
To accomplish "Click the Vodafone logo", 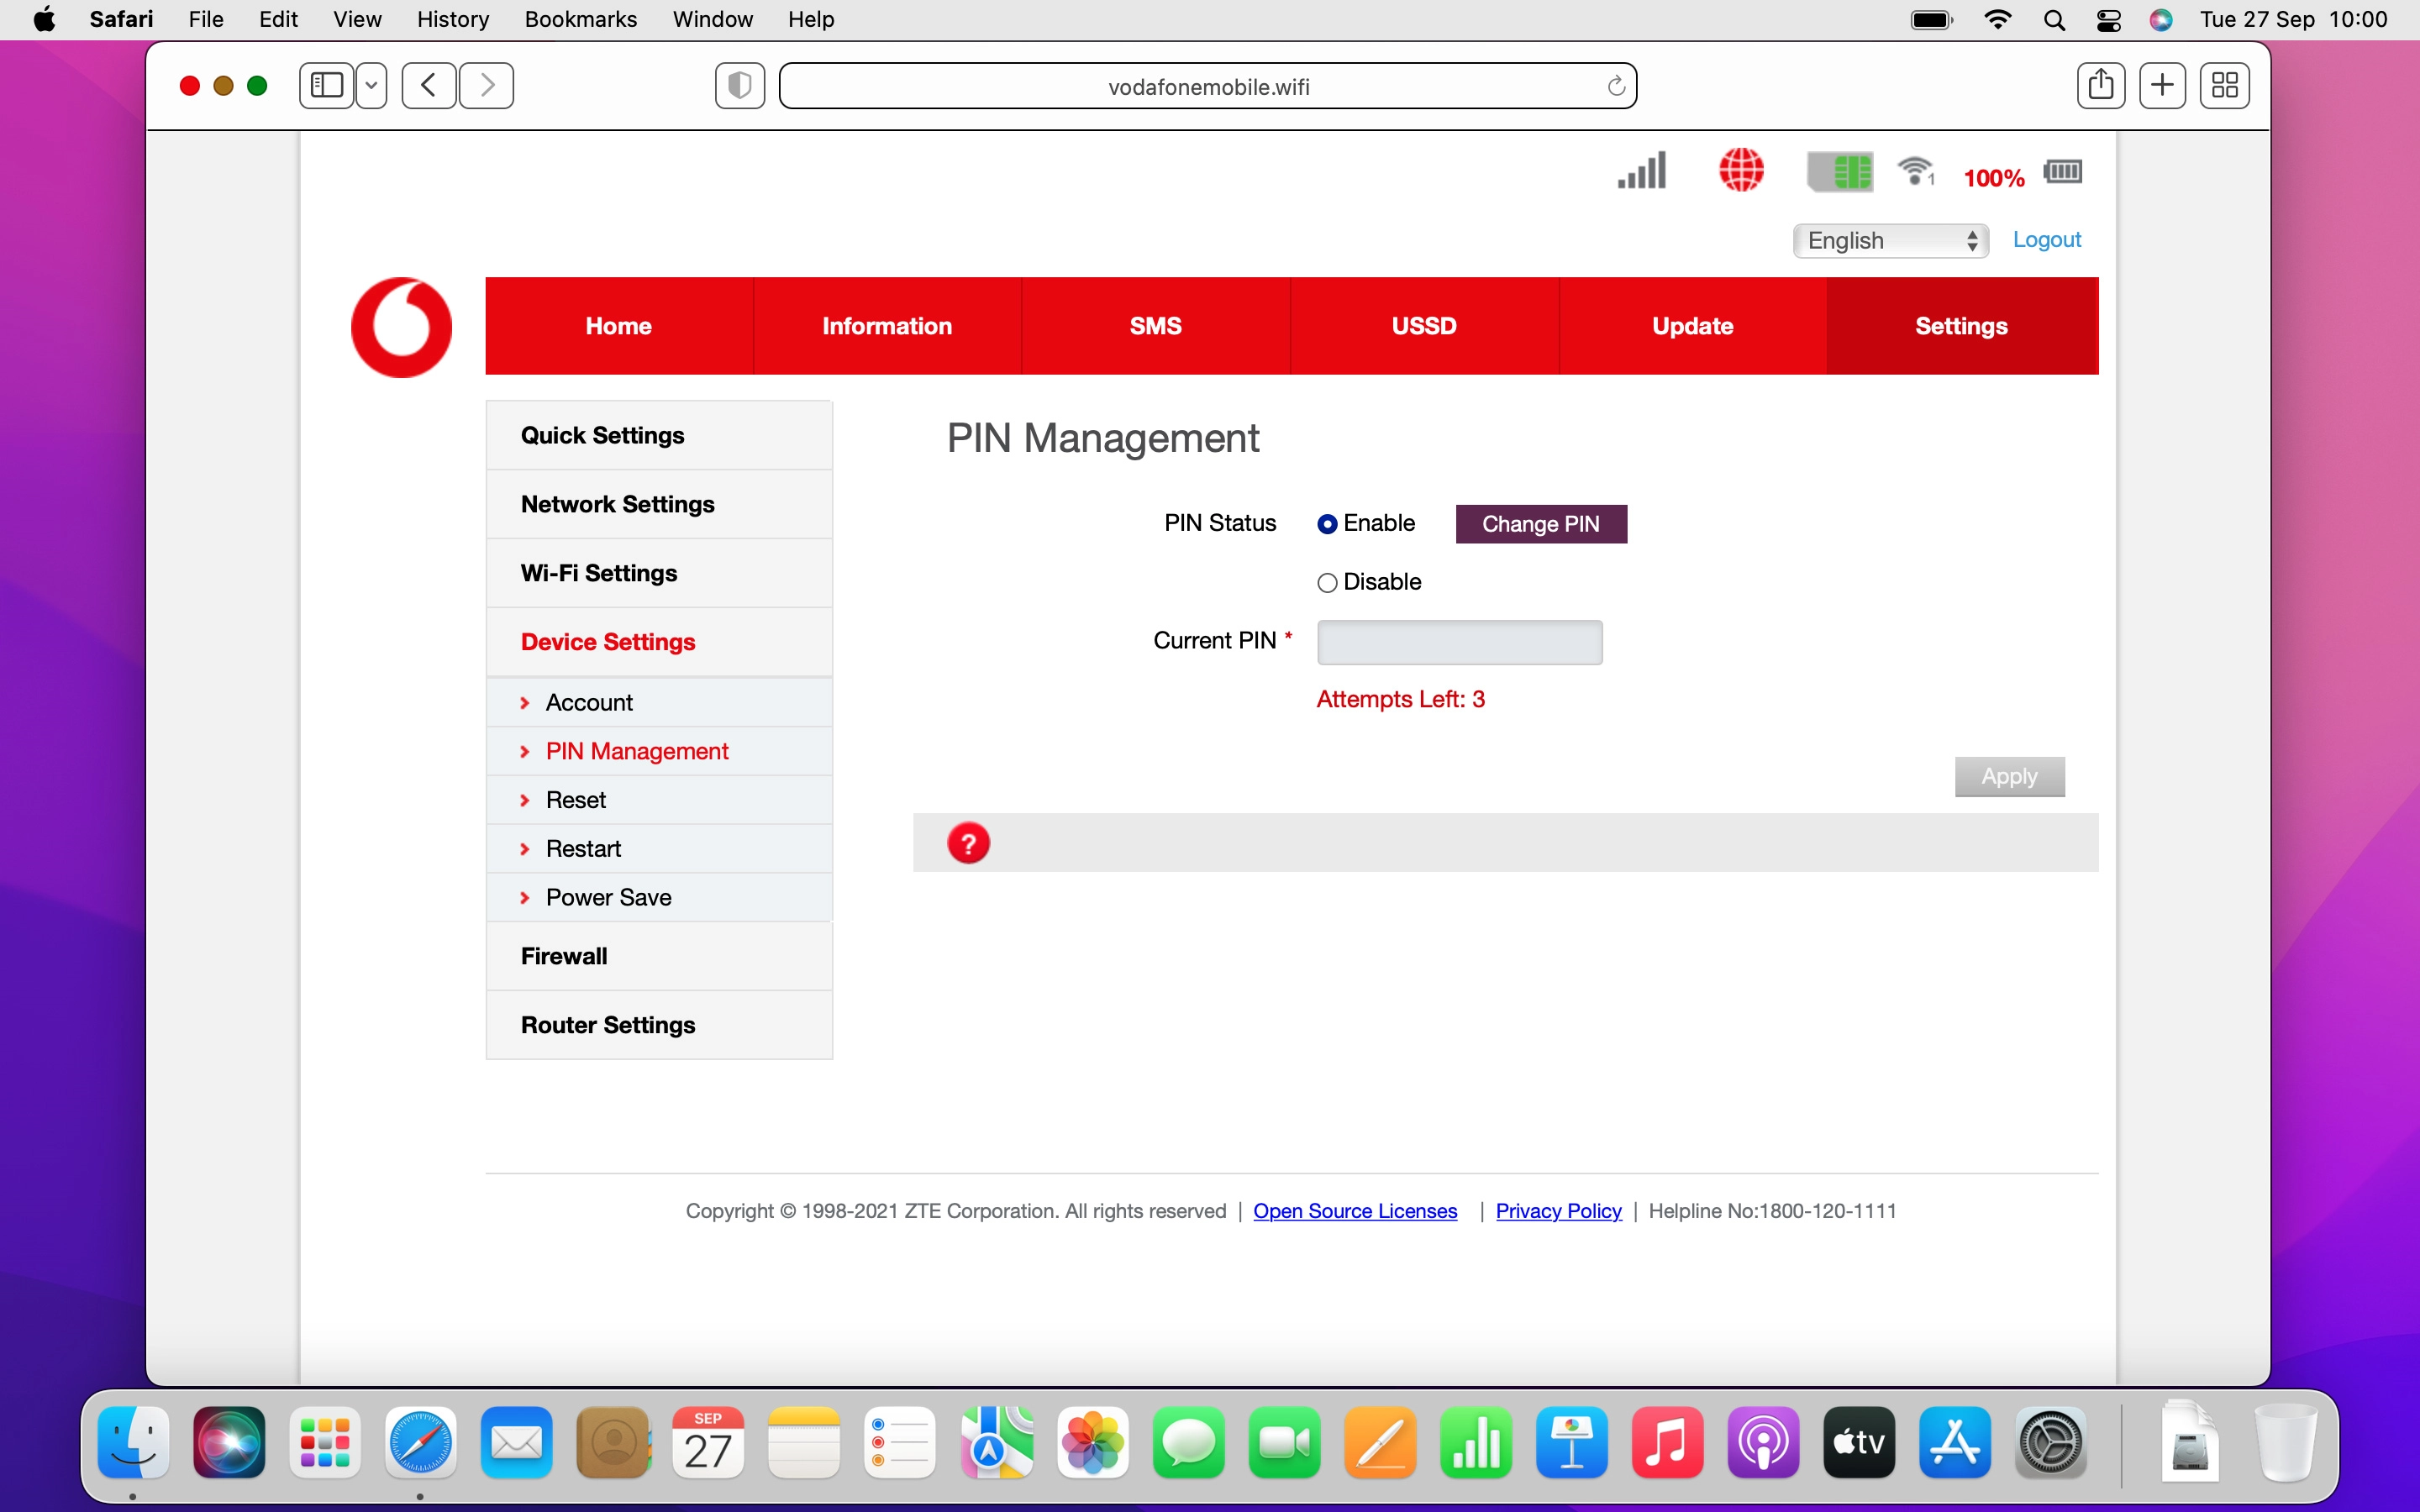I will coord(402,327).
